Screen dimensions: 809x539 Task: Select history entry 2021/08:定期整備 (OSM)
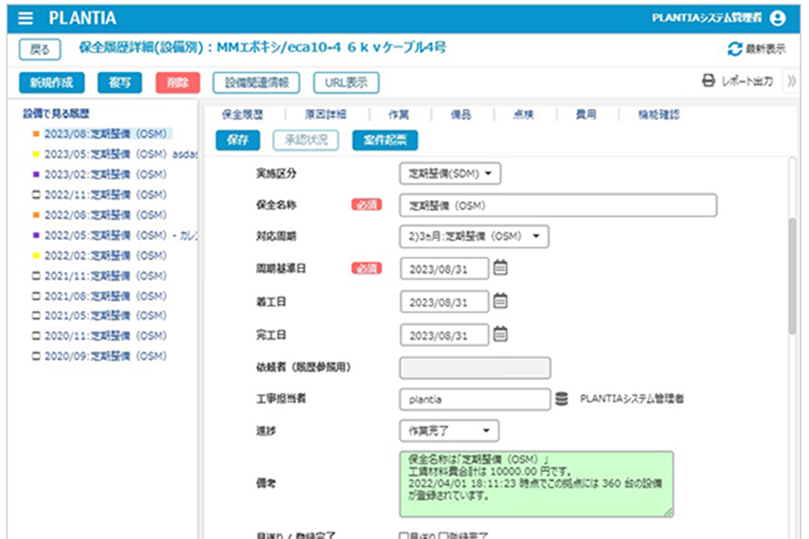[x=106, y=296]
